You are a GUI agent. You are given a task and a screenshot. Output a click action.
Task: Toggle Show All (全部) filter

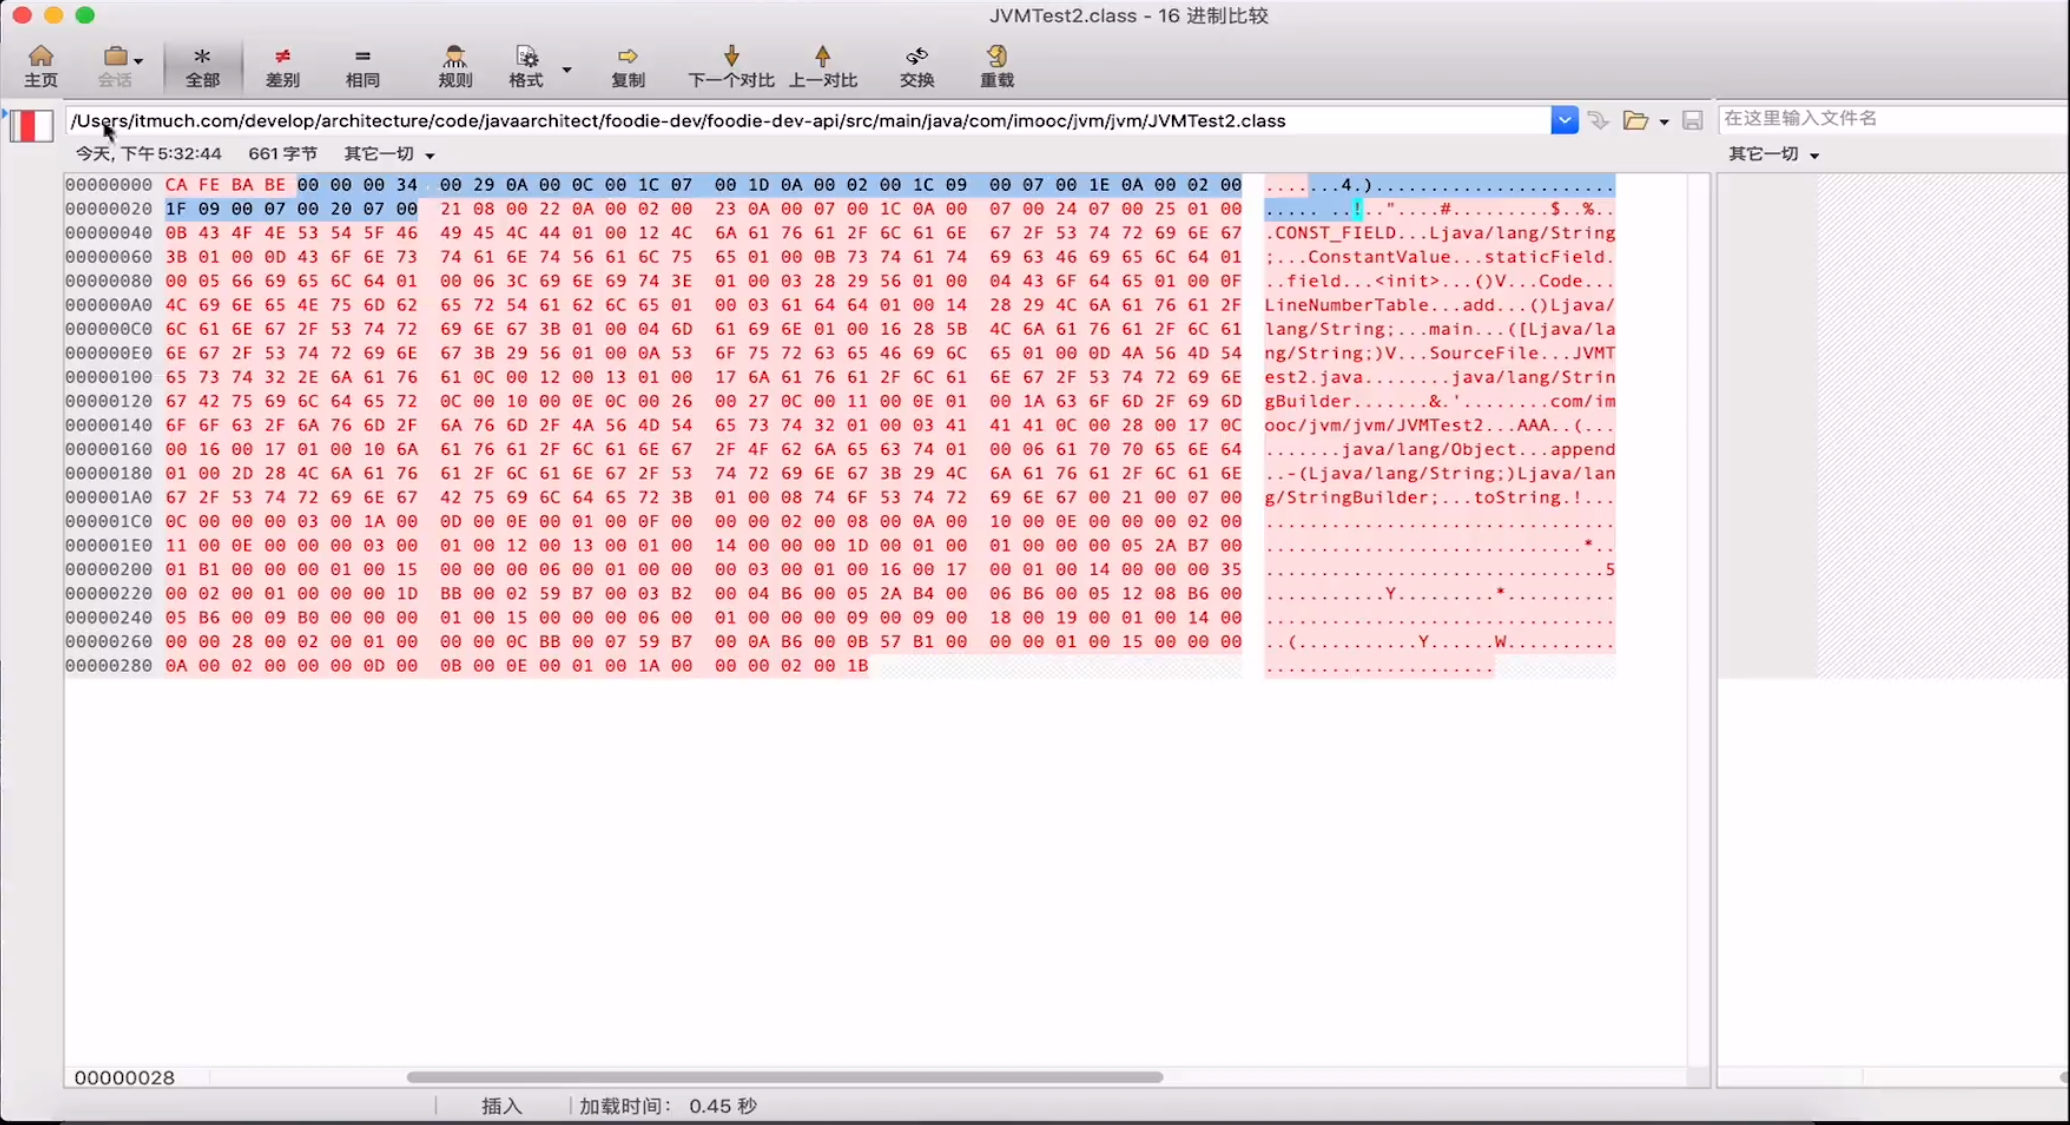[x=202, y=66]
